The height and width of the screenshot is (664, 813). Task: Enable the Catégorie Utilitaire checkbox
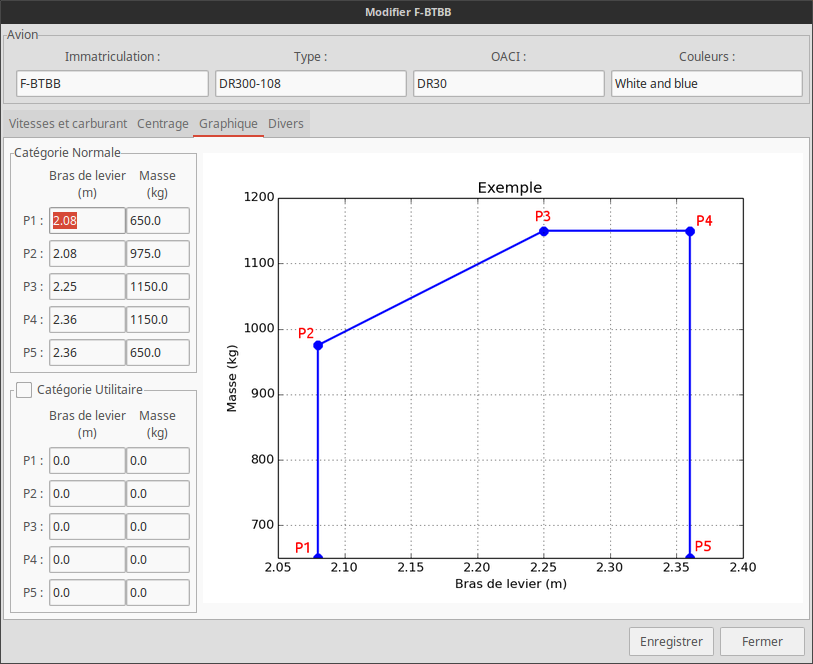24,389
